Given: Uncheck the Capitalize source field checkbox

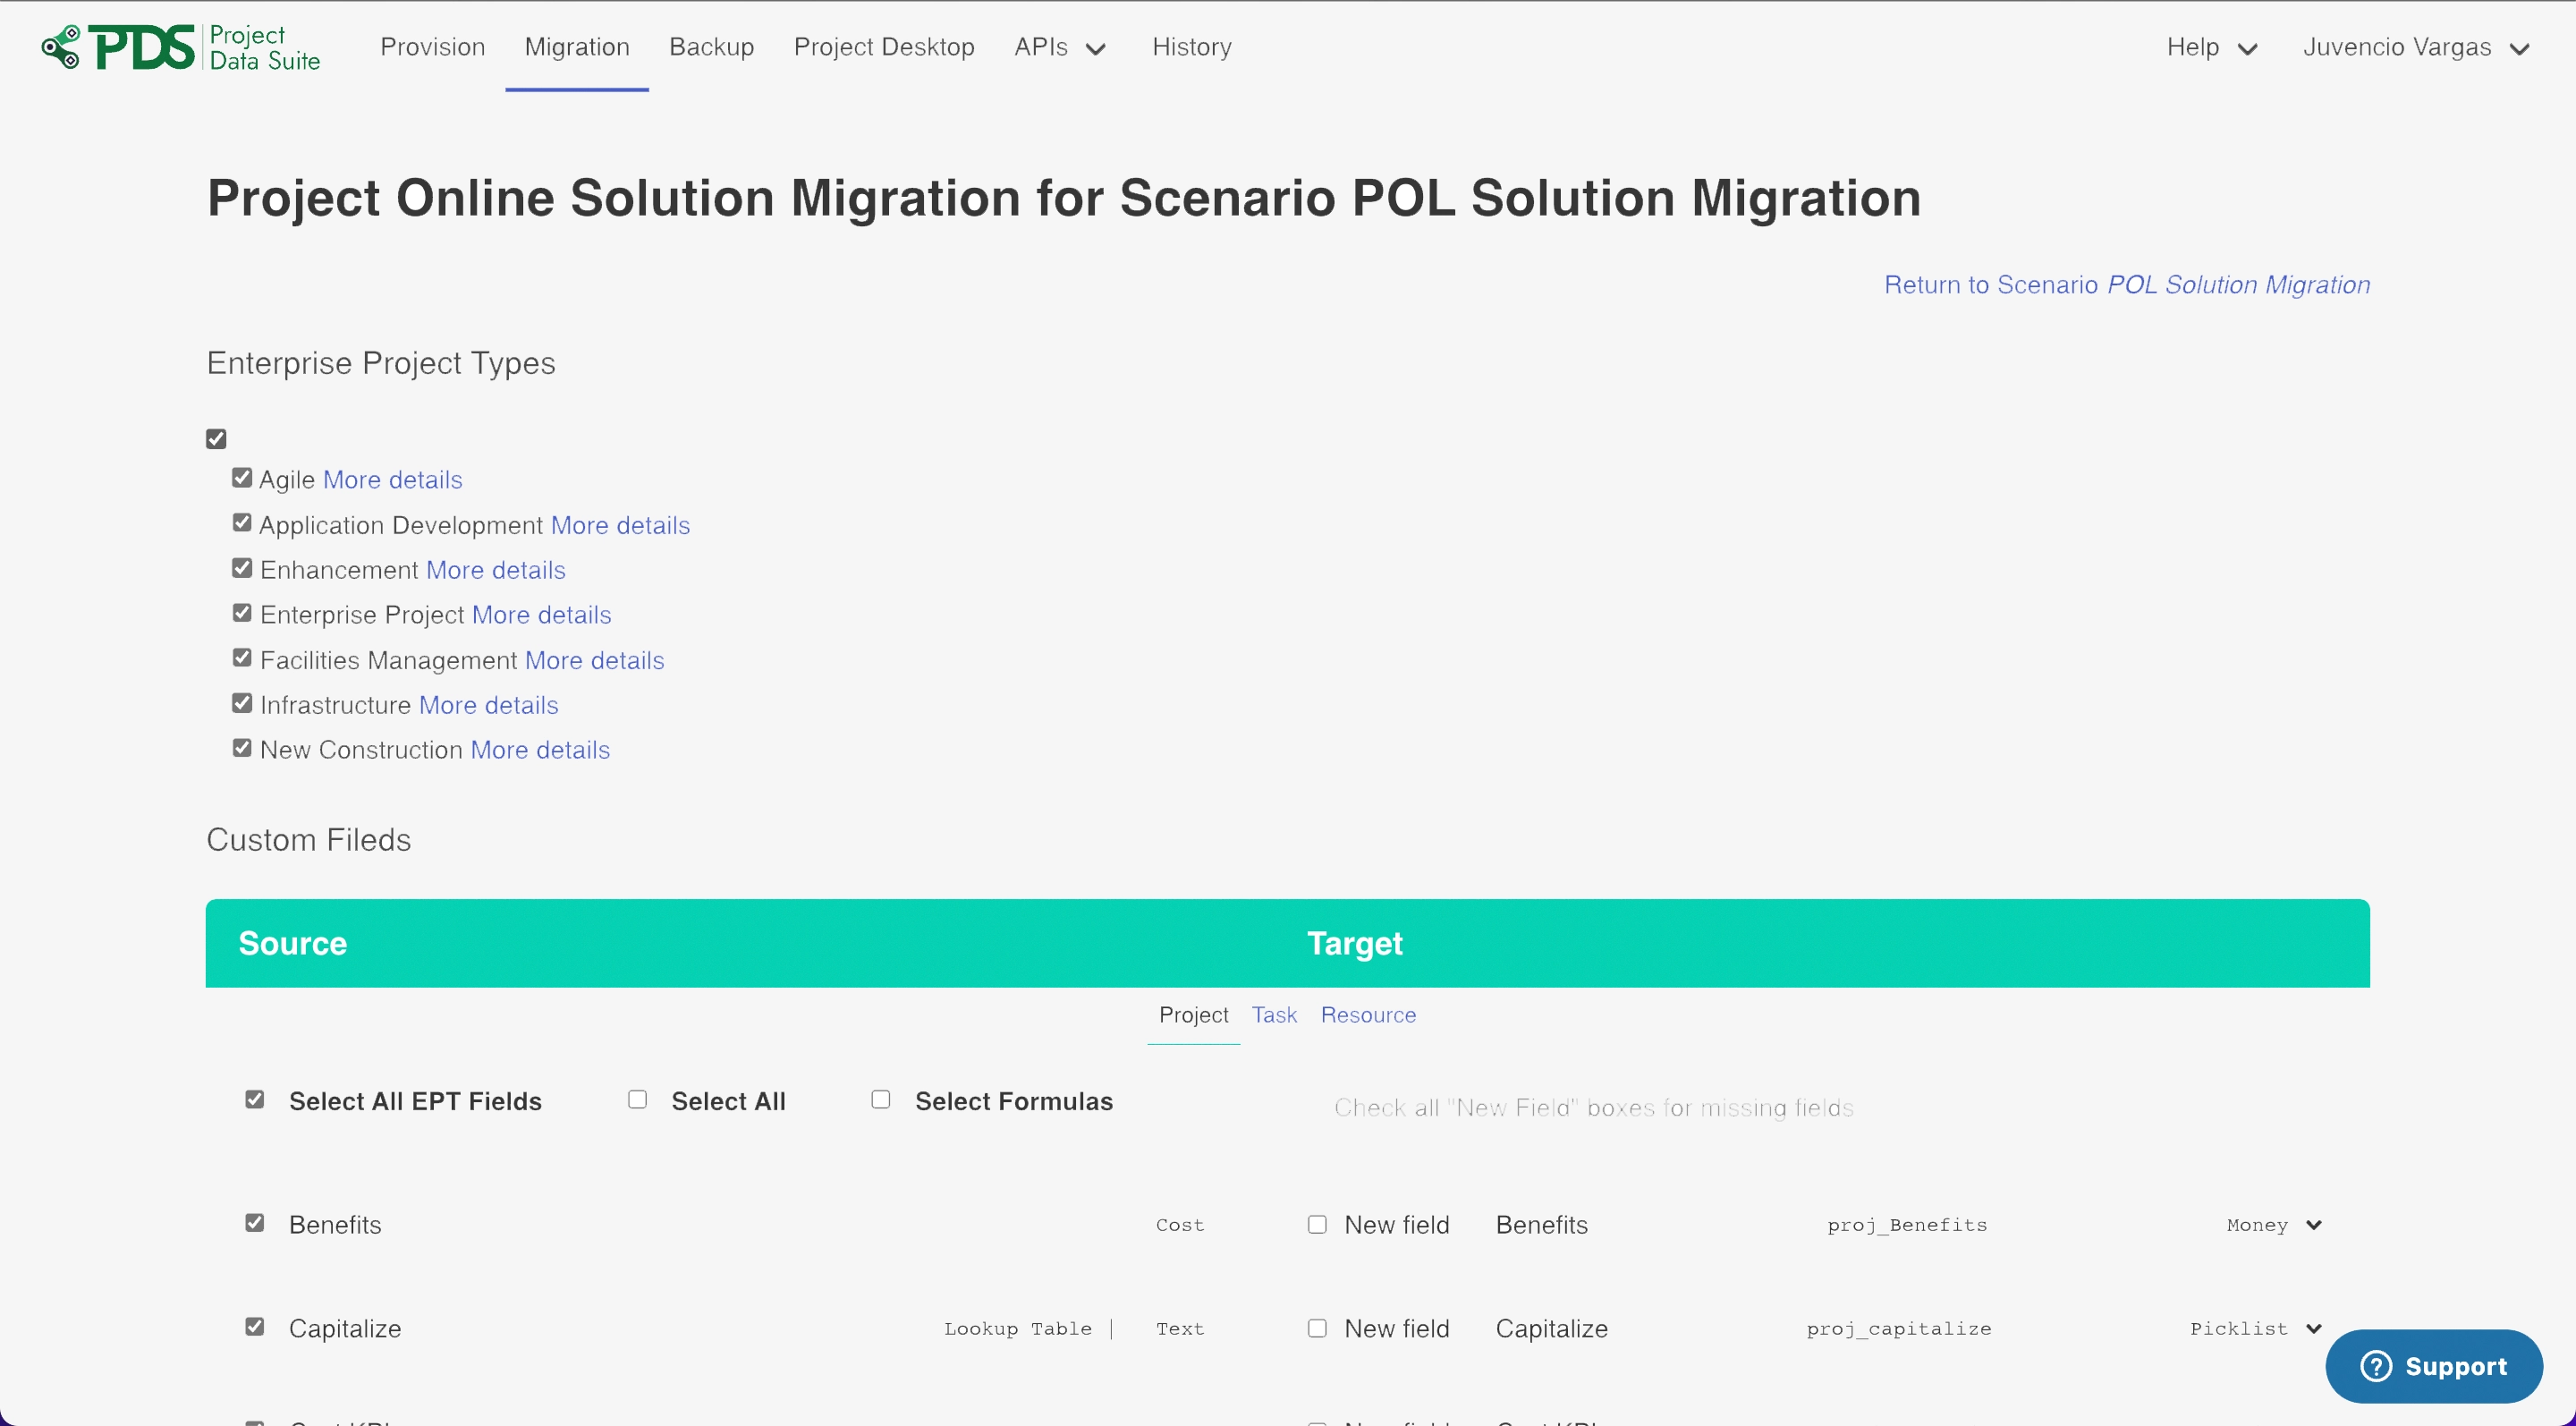Looking at the screenshot, I should (x=255, y=1327).
